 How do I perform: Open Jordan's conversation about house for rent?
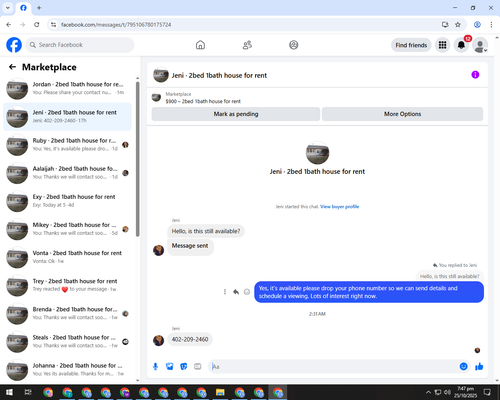click(68, 88)
